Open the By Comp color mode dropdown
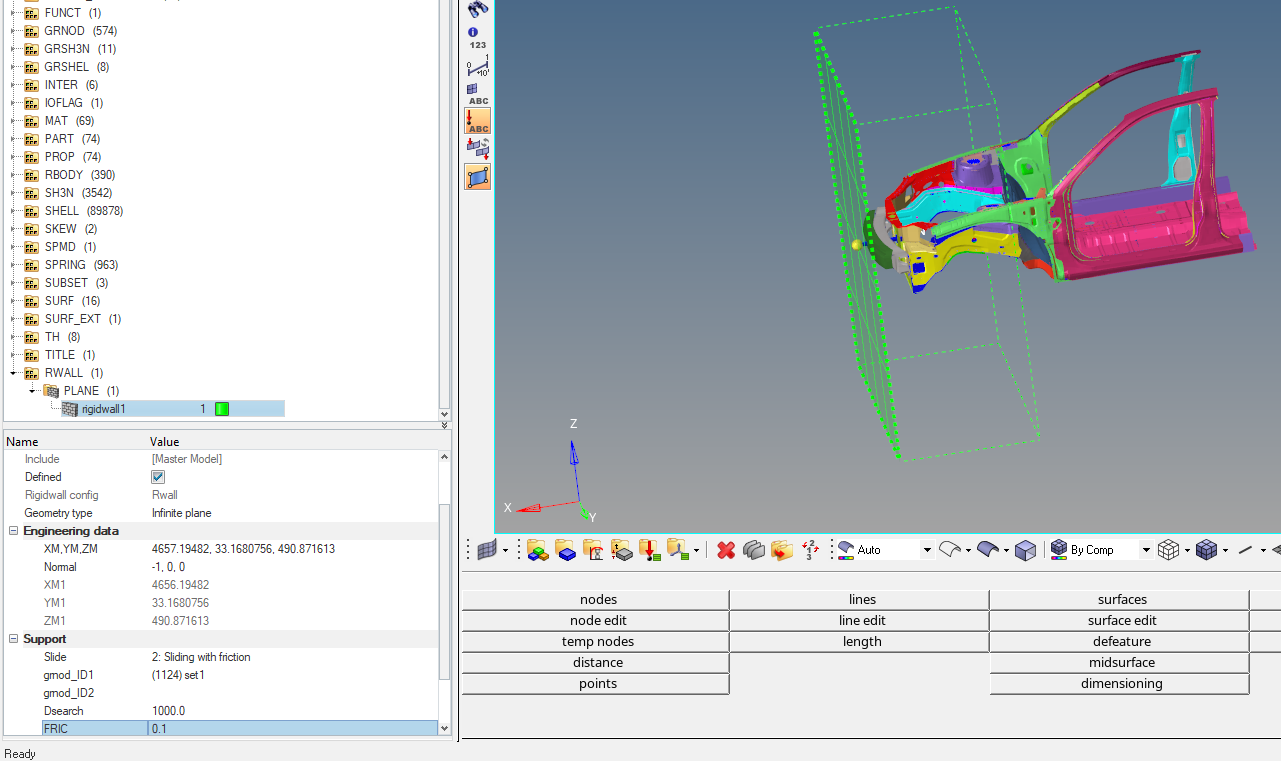This screenshot has height=761, width=1281. click(x=1146, y=550)
